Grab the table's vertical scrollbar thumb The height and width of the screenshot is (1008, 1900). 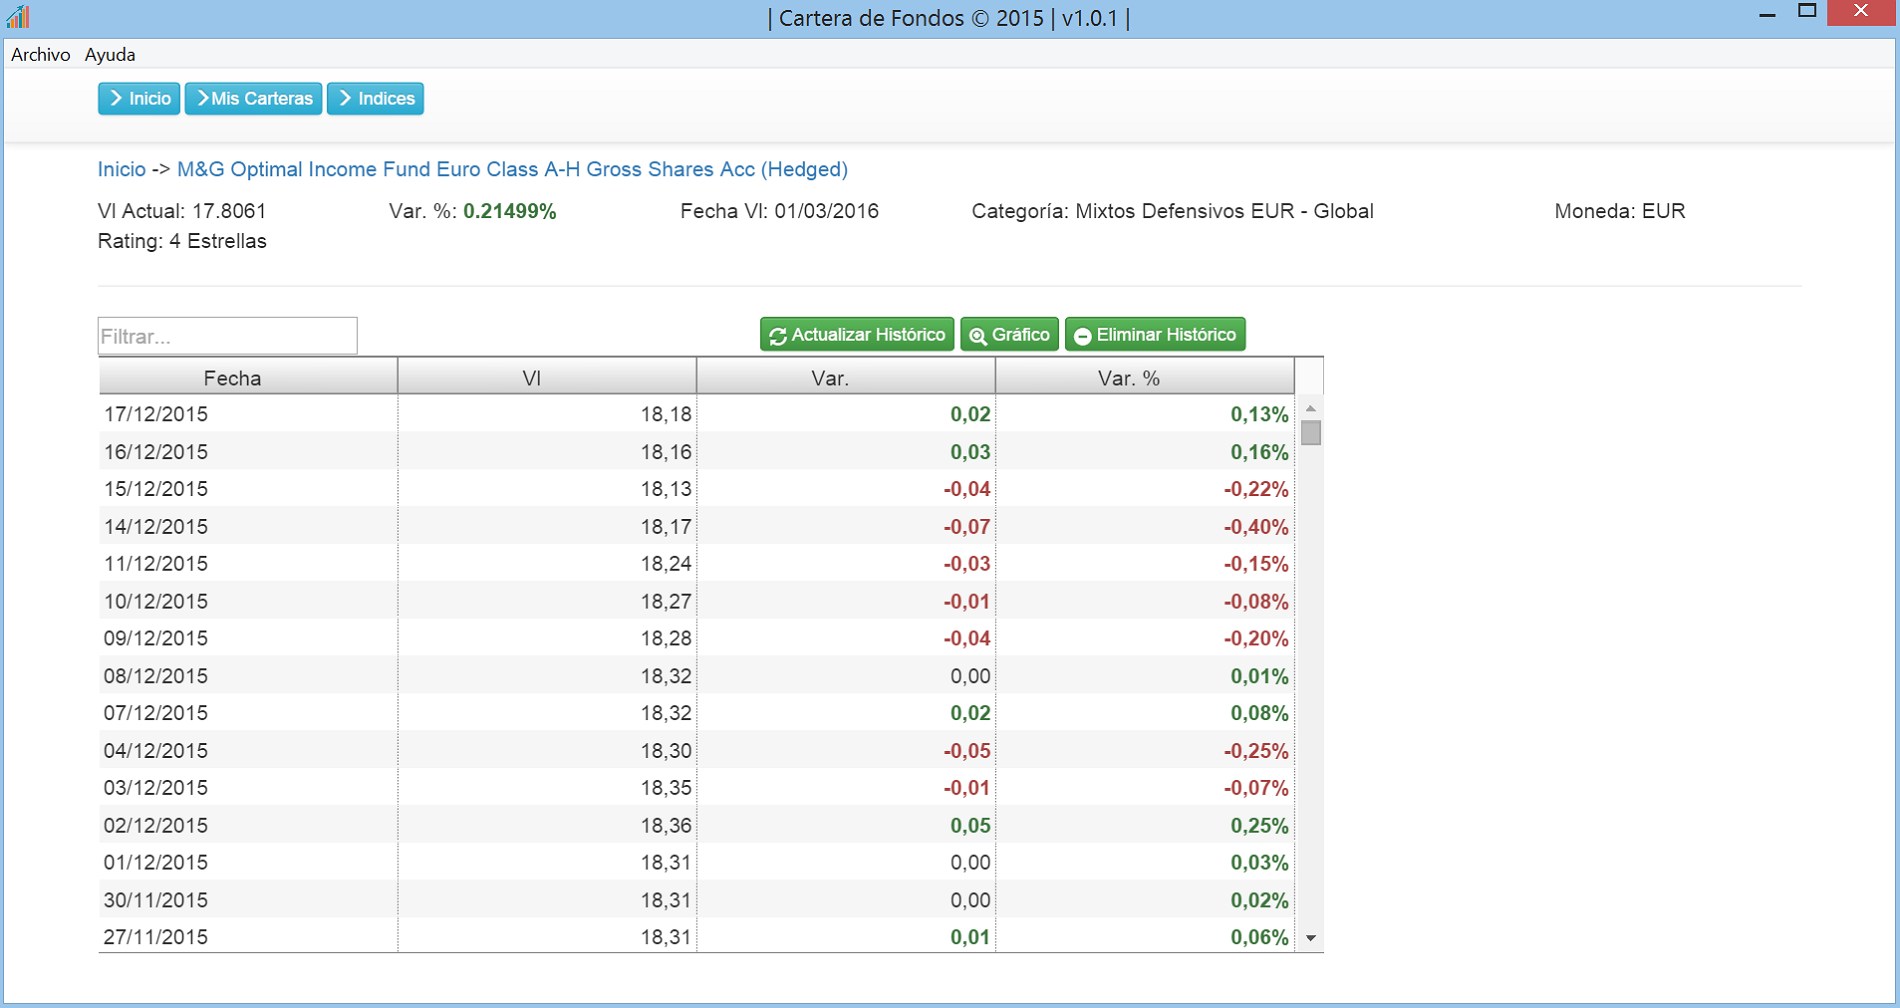(x=1311, y=433)
